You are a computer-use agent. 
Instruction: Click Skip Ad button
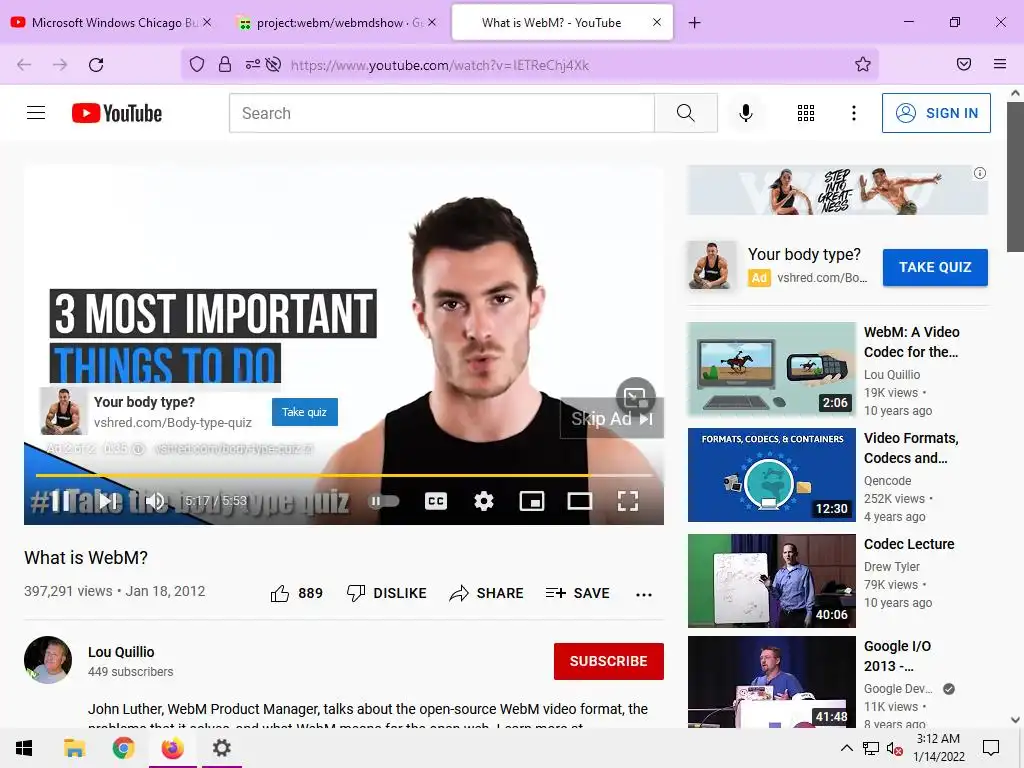pos(612,419)
